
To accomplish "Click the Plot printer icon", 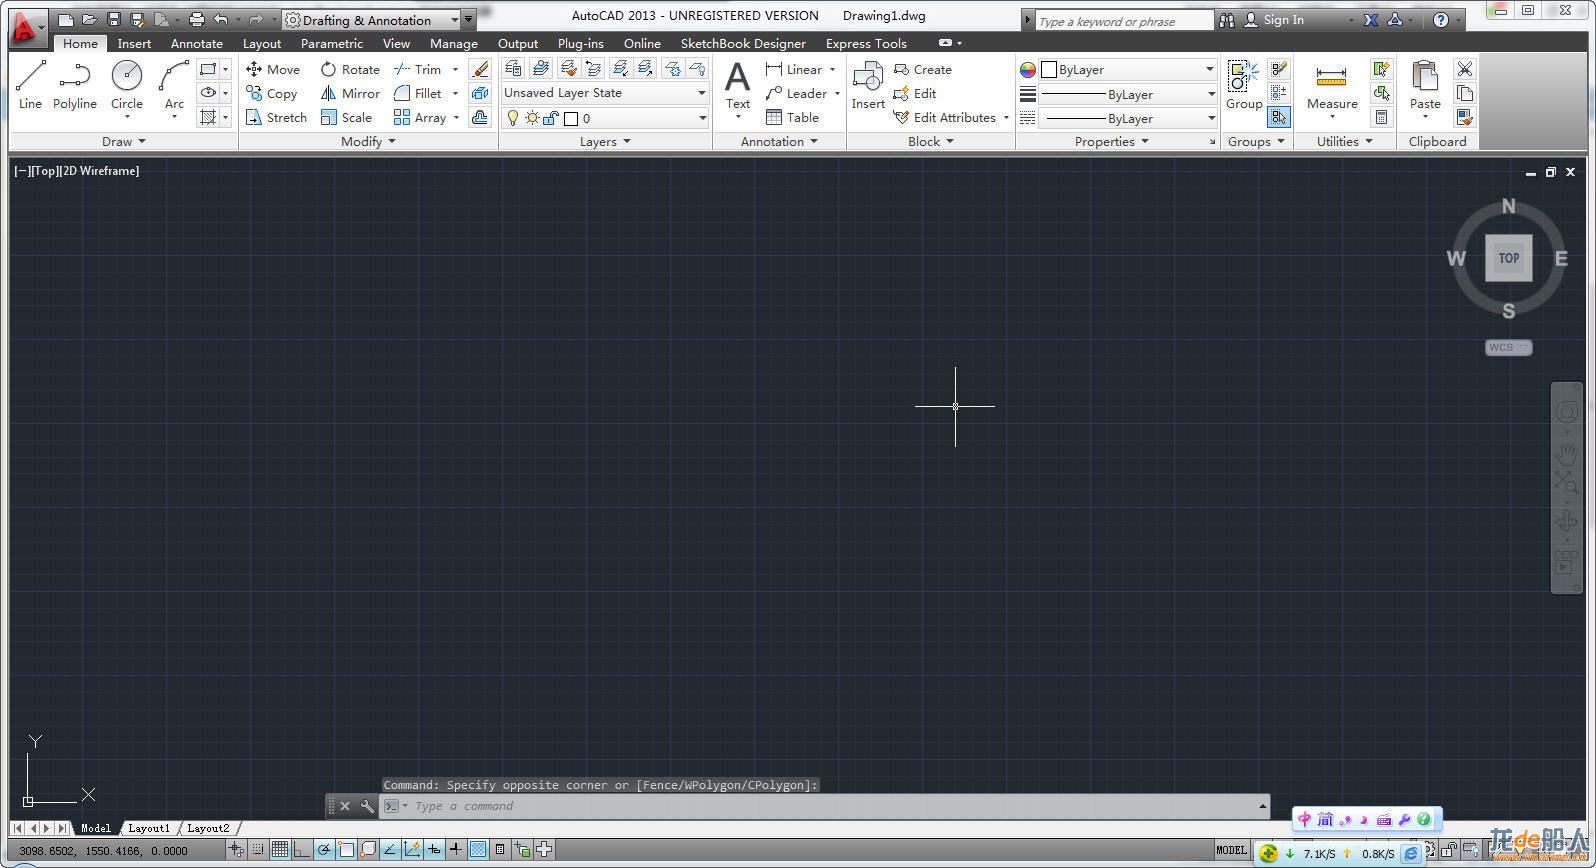I will pos(196,19).
